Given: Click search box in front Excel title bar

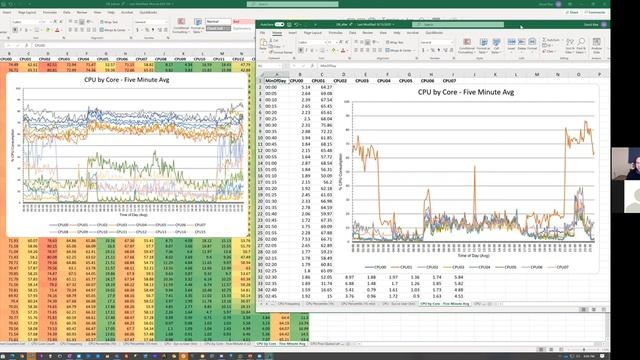Looking at the screenshot, I should [458, 24].
